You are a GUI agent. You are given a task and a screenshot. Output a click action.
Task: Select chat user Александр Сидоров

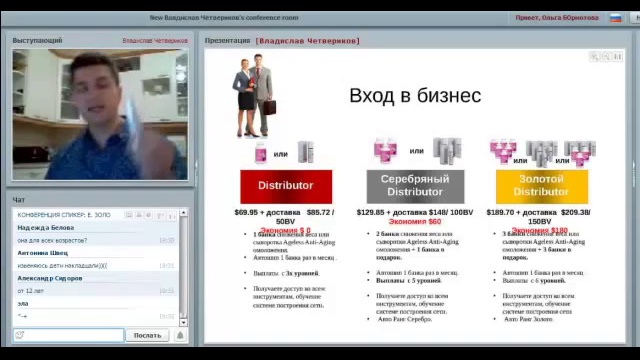tap(50, 278)
